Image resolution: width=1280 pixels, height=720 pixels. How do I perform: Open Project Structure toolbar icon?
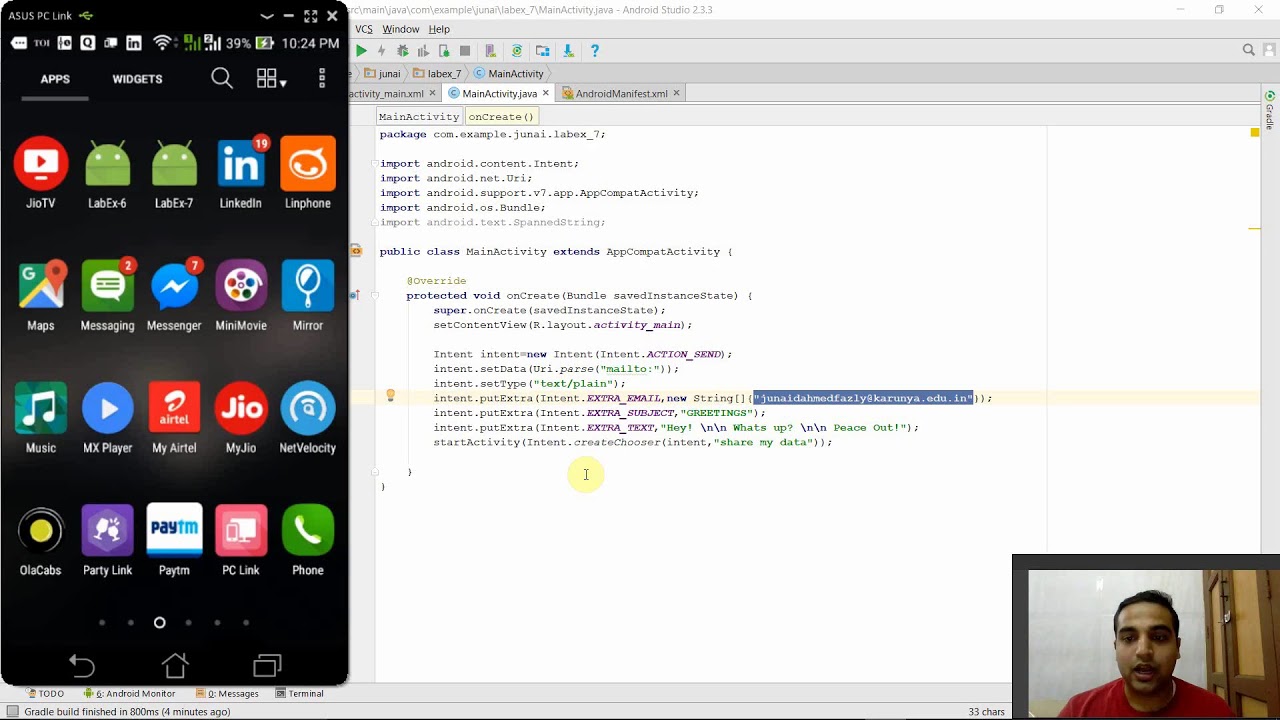(x=543, y=51)
